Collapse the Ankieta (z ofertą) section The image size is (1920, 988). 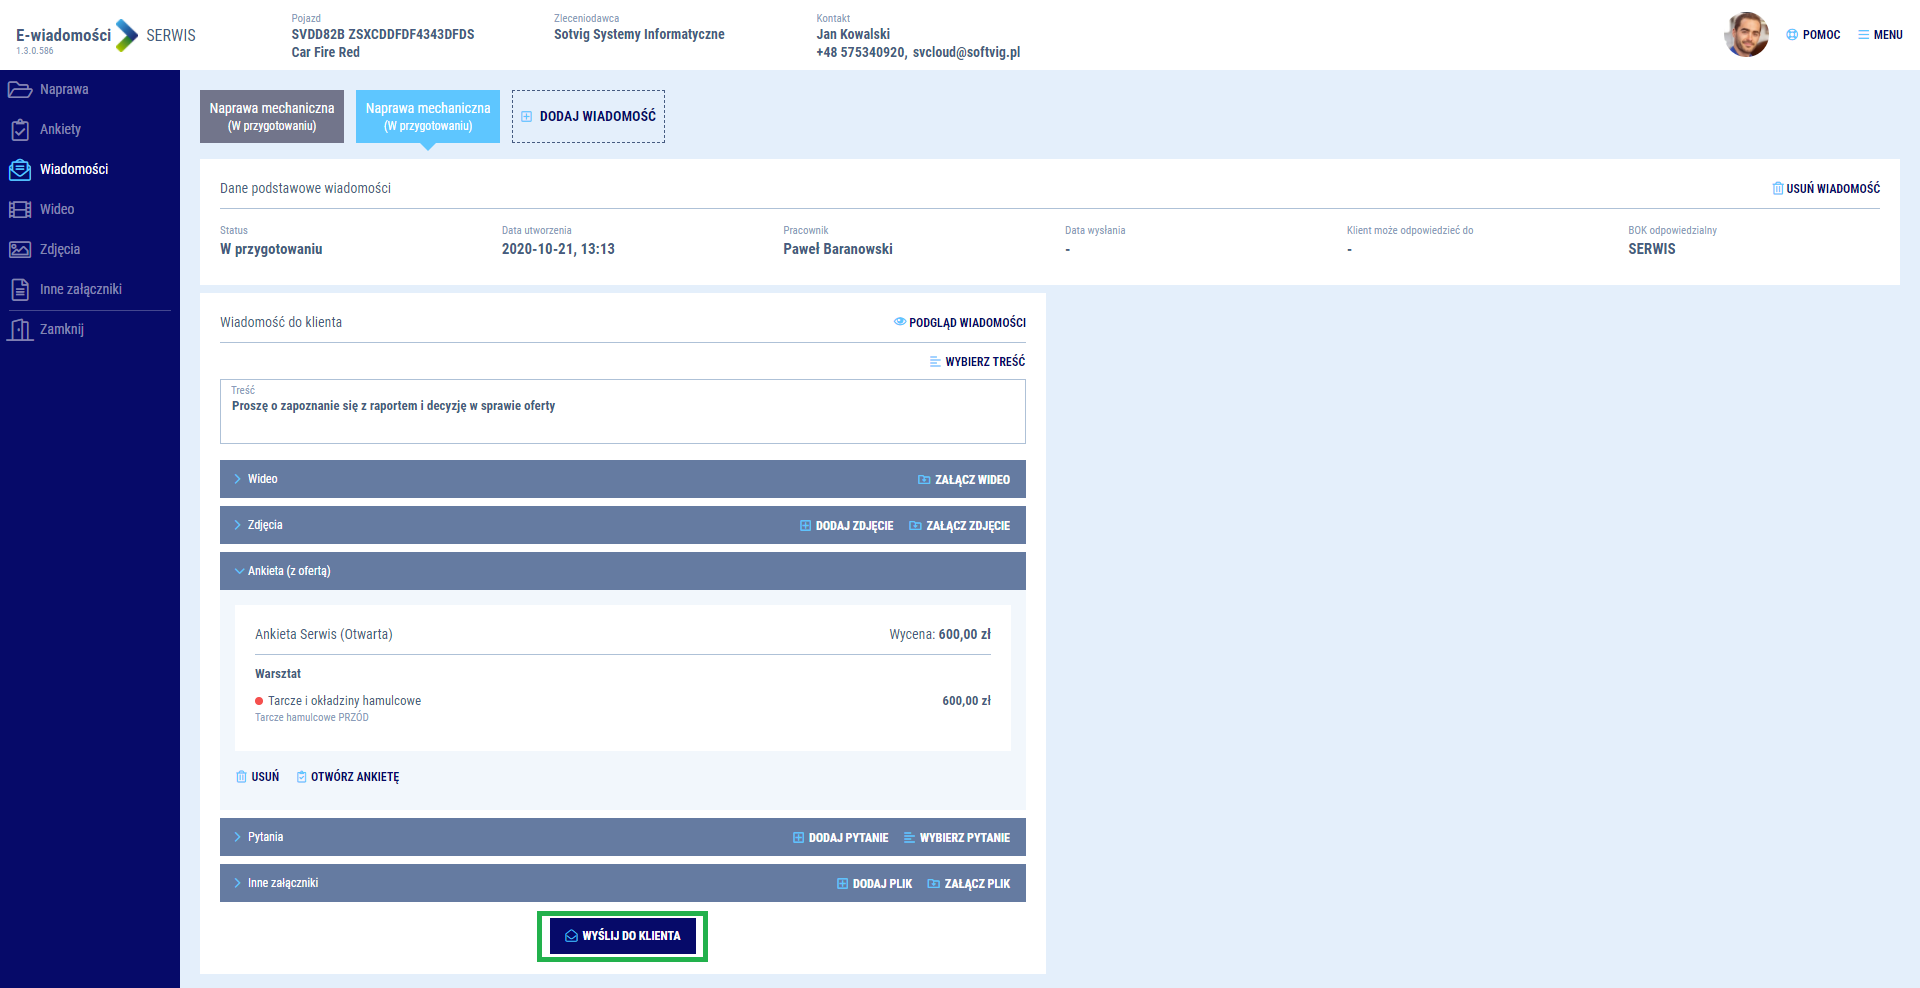(x=239, y=571)
